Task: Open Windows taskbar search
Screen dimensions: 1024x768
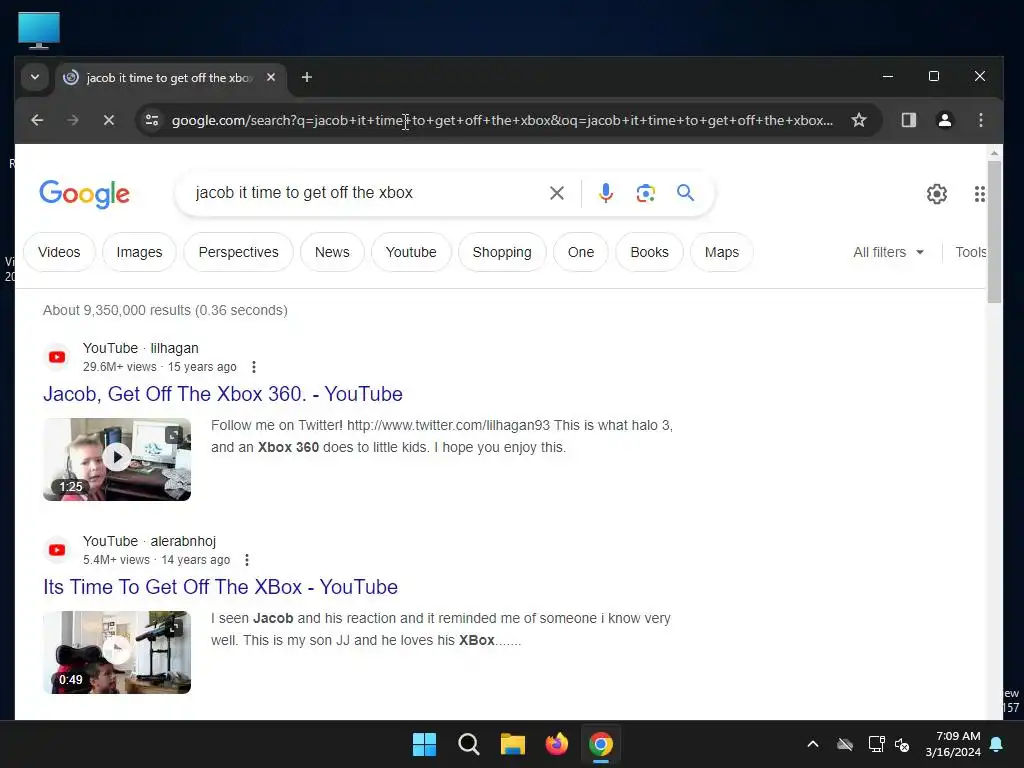Action: [468, 744]
